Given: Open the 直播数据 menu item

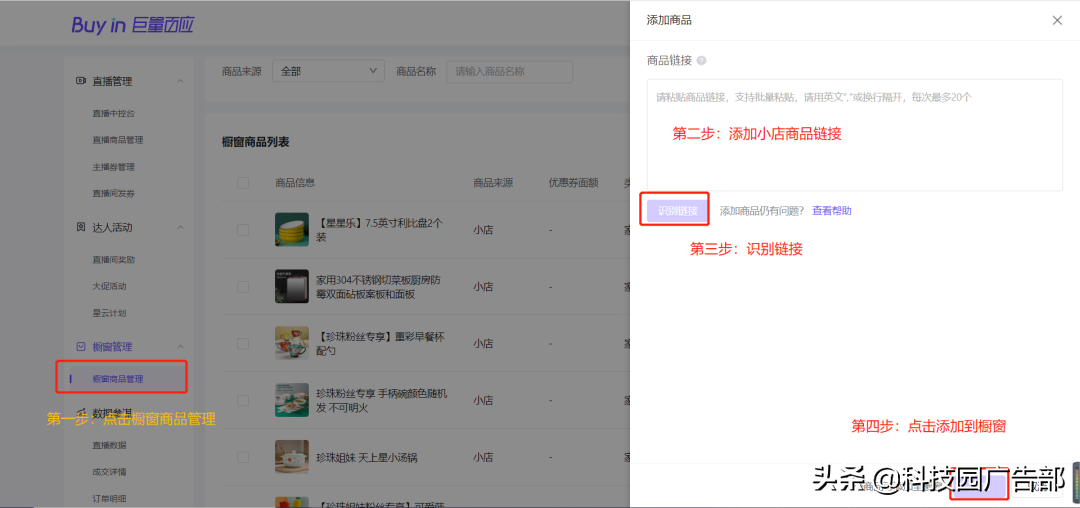Looking at the screenshot, I should pos(109,445).
